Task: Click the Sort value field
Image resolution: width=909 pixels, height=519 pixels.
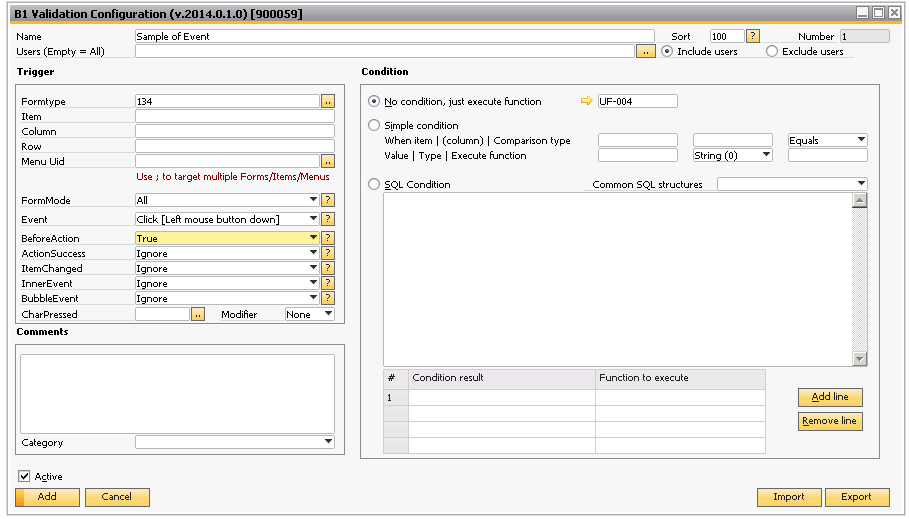Action: coord(727,36)
